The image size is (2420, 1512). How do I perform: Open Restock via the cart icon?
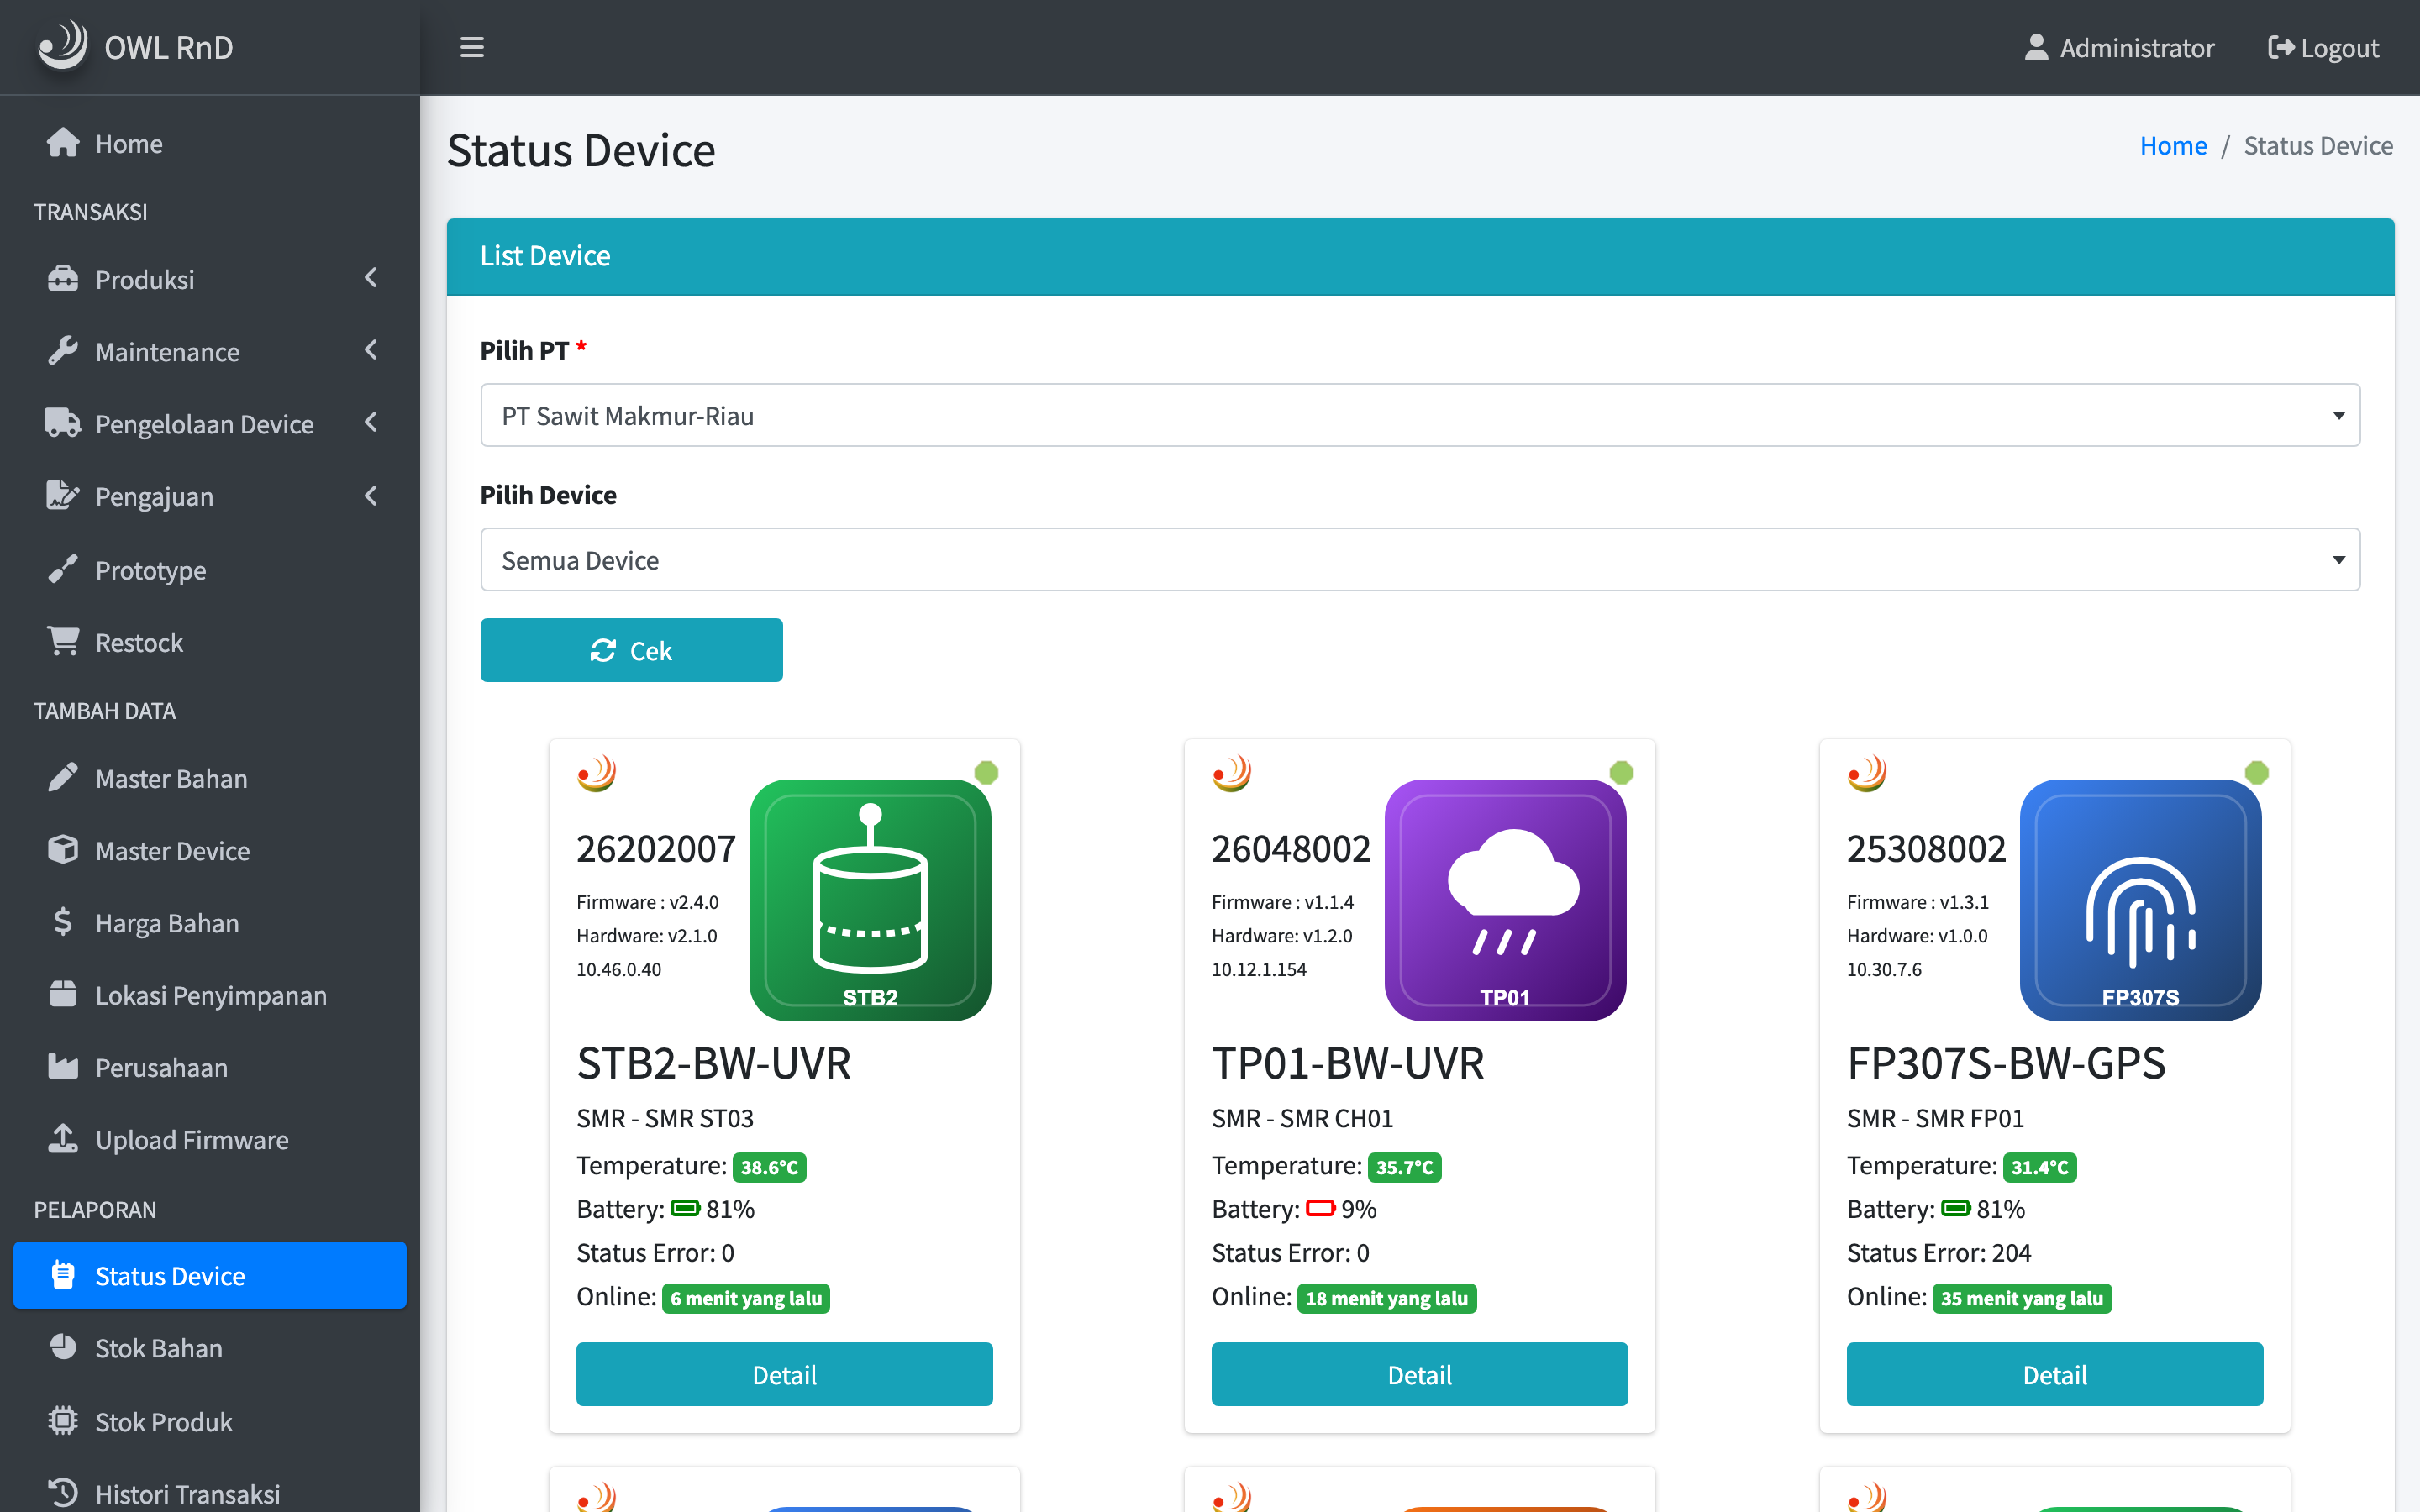(63, 641)
